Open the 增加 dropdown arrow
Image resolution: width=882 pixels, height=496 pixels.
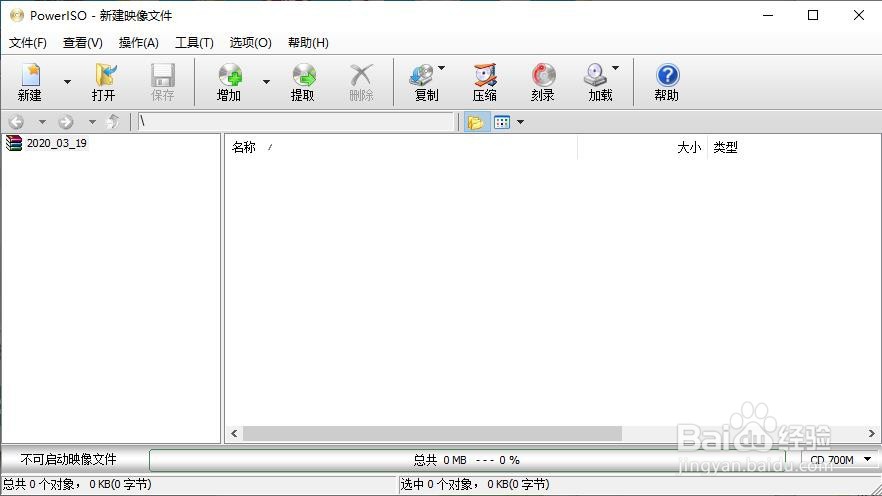pyautogui.click(x=266, y=82)
